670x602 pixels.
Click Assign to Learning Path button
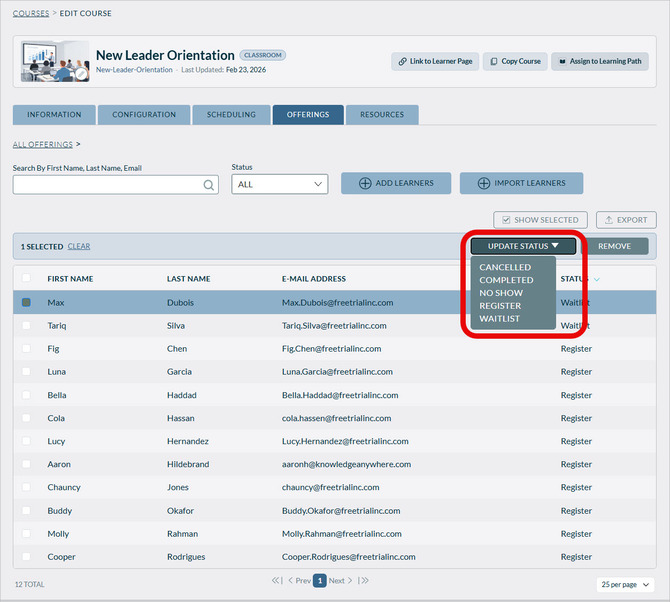tap(600, 62)
